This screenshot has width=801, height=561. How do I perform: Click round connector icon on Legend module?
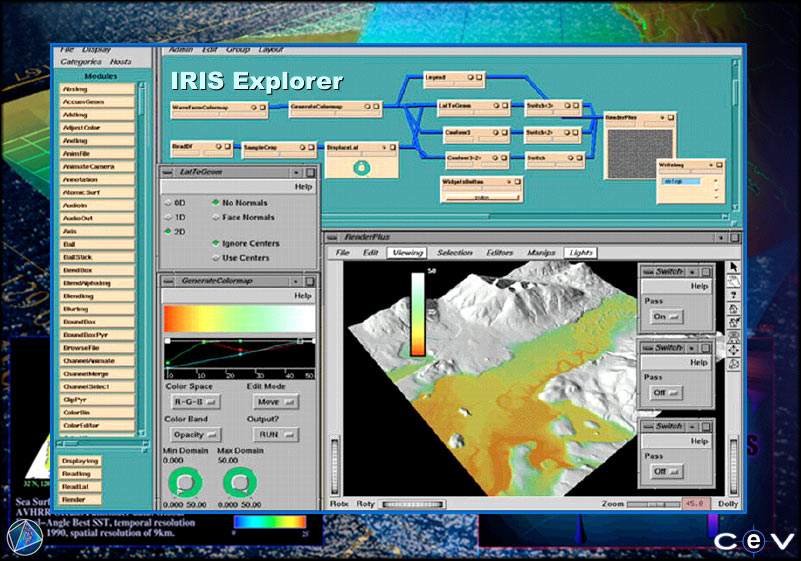pos(470,77)
